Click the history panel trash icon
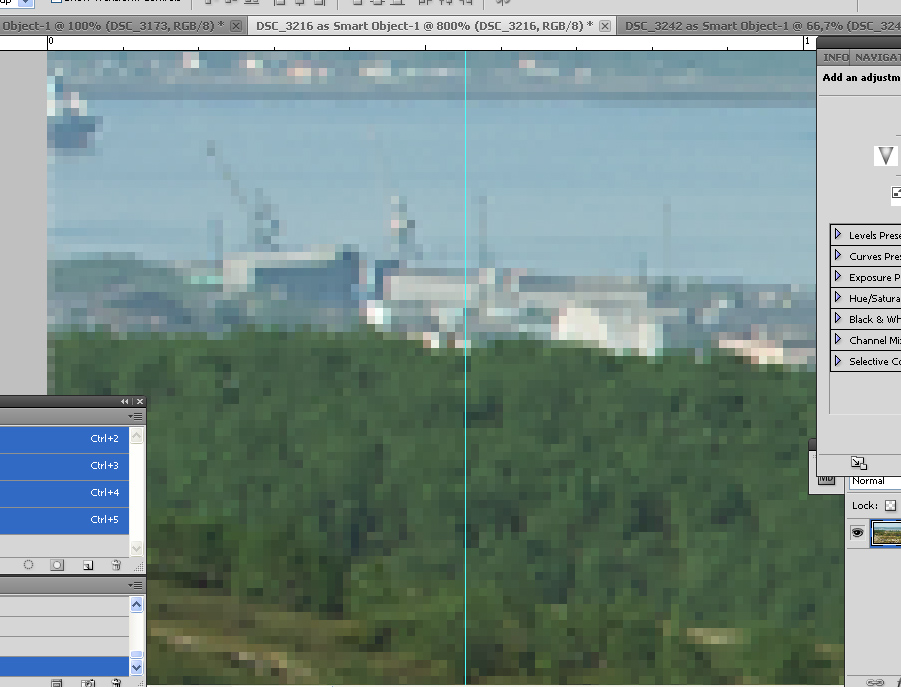Viewport: 901px width, 687px height. pos(116,683)
